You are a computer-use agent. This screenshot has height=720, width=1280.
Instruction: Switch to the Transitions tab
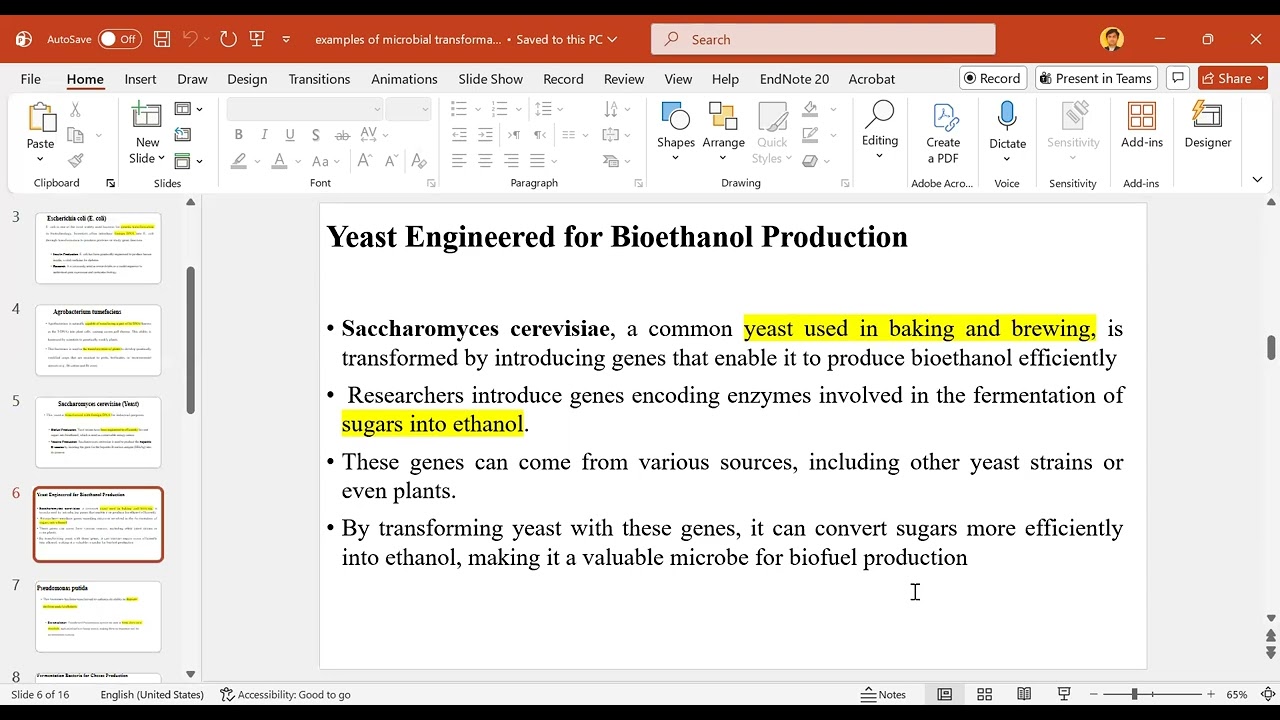(x=319, y=79)
